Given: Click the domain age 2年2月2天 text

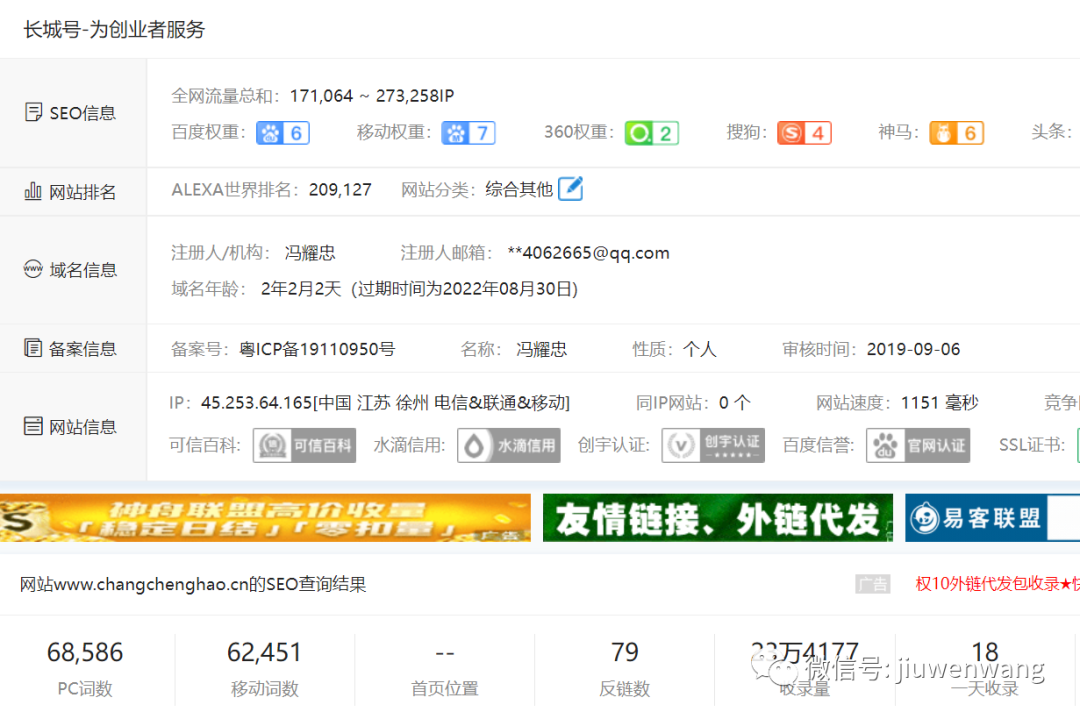Looking at the screenshot, I should (x=301, y=289).
